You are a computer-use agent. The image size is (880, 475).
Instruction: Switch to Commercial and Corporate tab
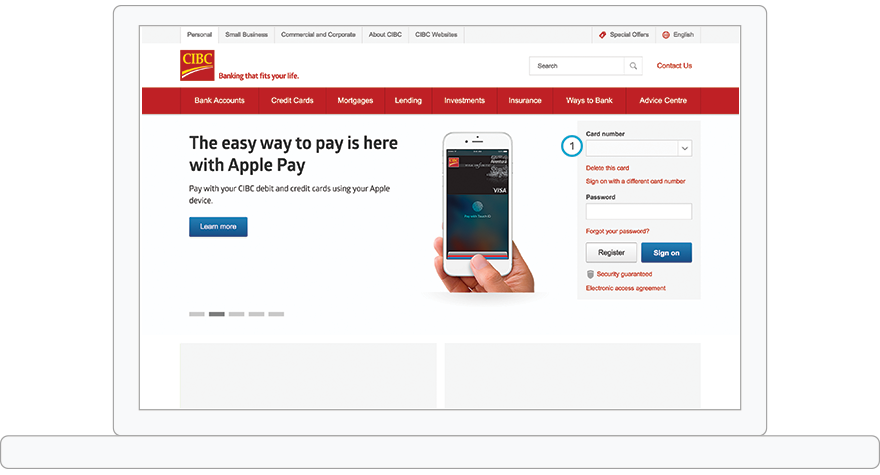pyautogui.click(x=318, y=34)
